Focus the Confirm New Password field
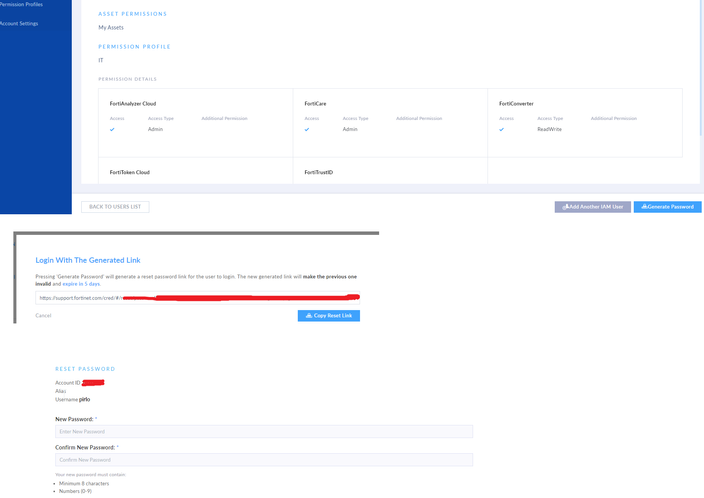Image resolution: width=704 pixels, height=498 pixels. 264,460
